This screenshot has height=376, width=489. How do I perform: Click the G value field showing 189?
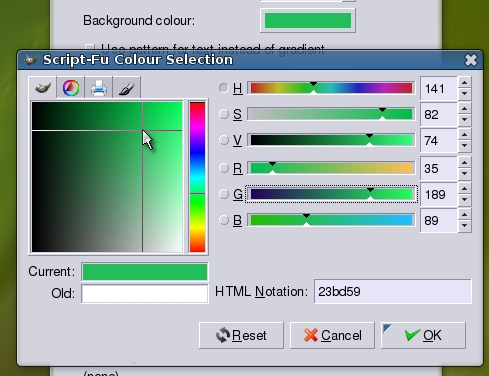(x=439, y=194)
